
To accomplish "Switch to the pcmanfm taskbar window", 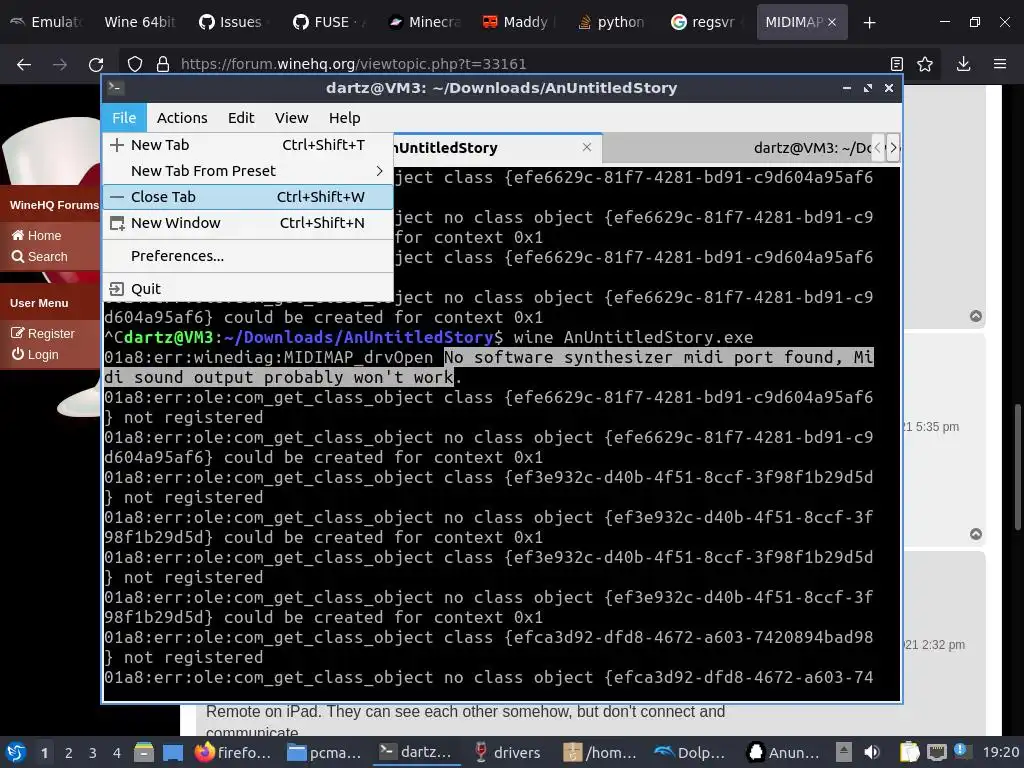I will coord(325,752).
